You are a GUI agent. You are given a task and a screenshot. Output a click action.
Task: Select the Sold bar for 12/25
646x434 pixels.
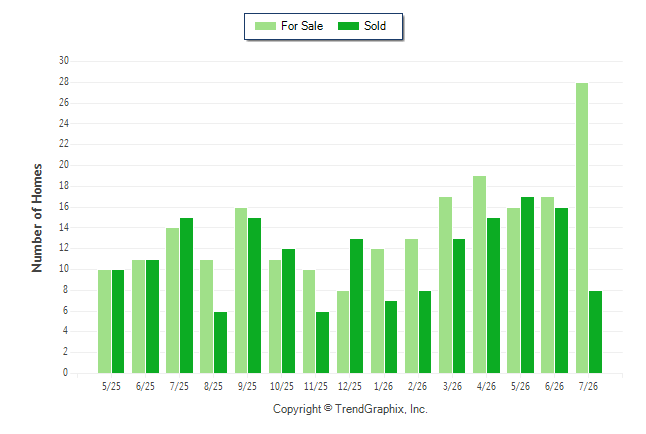[356, 306]
